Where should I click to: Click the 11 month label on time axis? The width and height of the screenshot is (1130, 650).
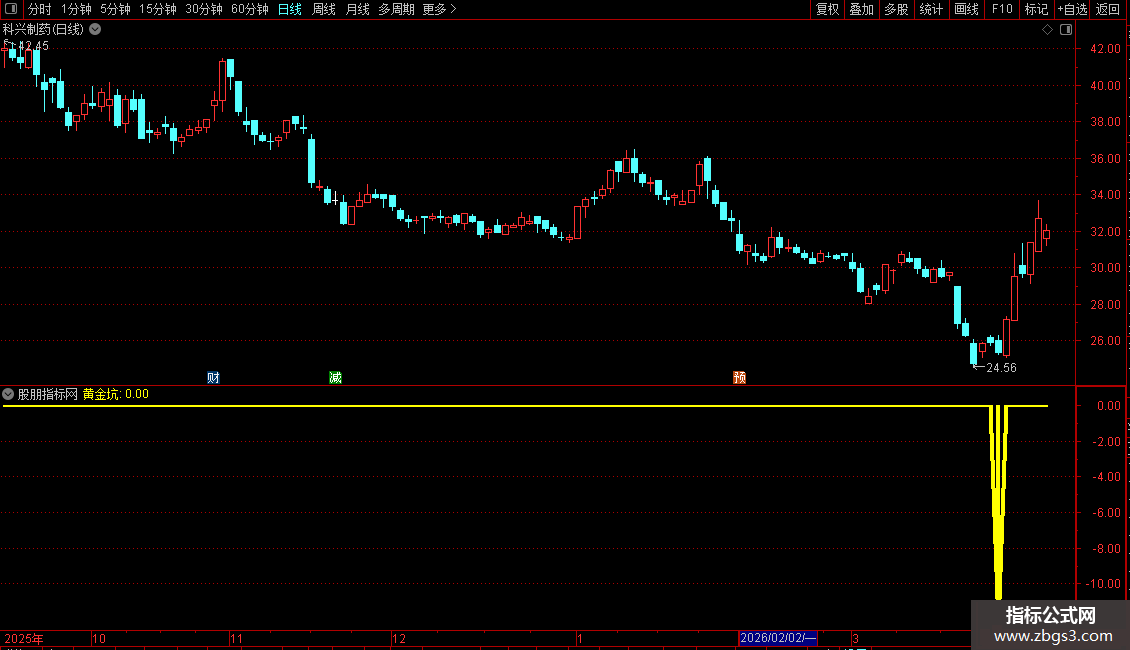[x=236, y=638]
